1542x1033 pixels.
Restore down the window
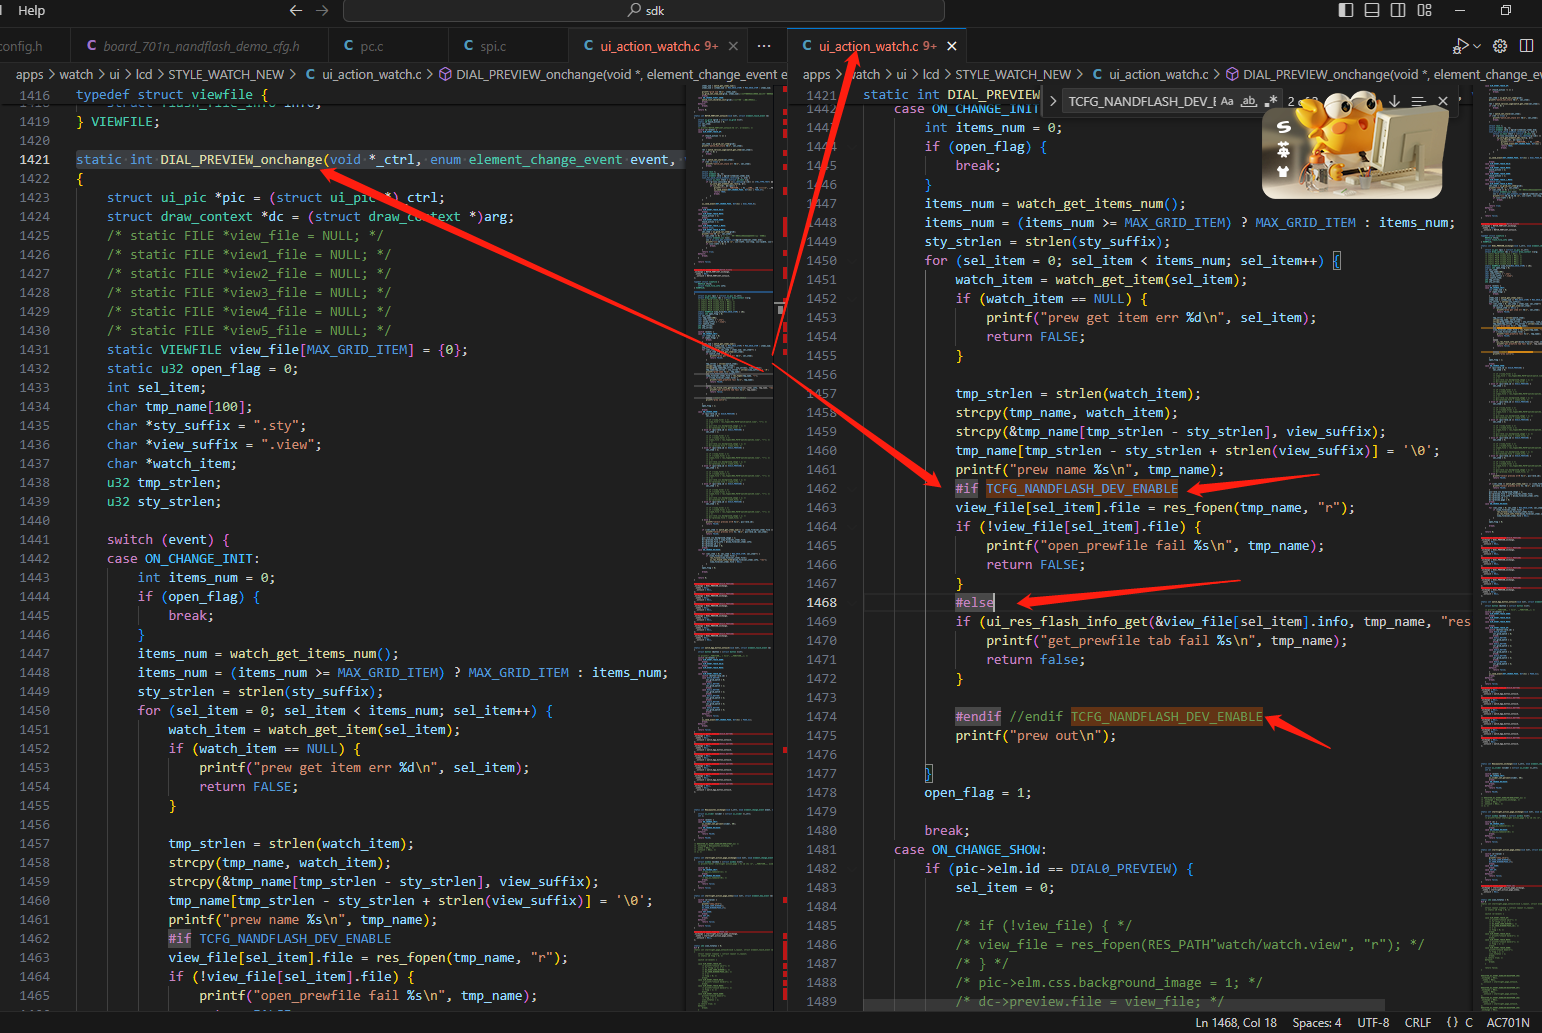[1506, 10]
